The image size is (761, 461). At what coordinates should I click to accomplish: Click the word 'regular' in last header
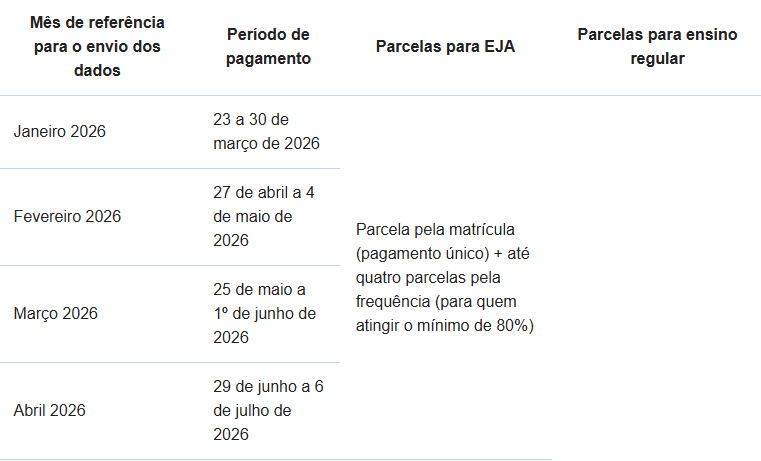[657, 58]
